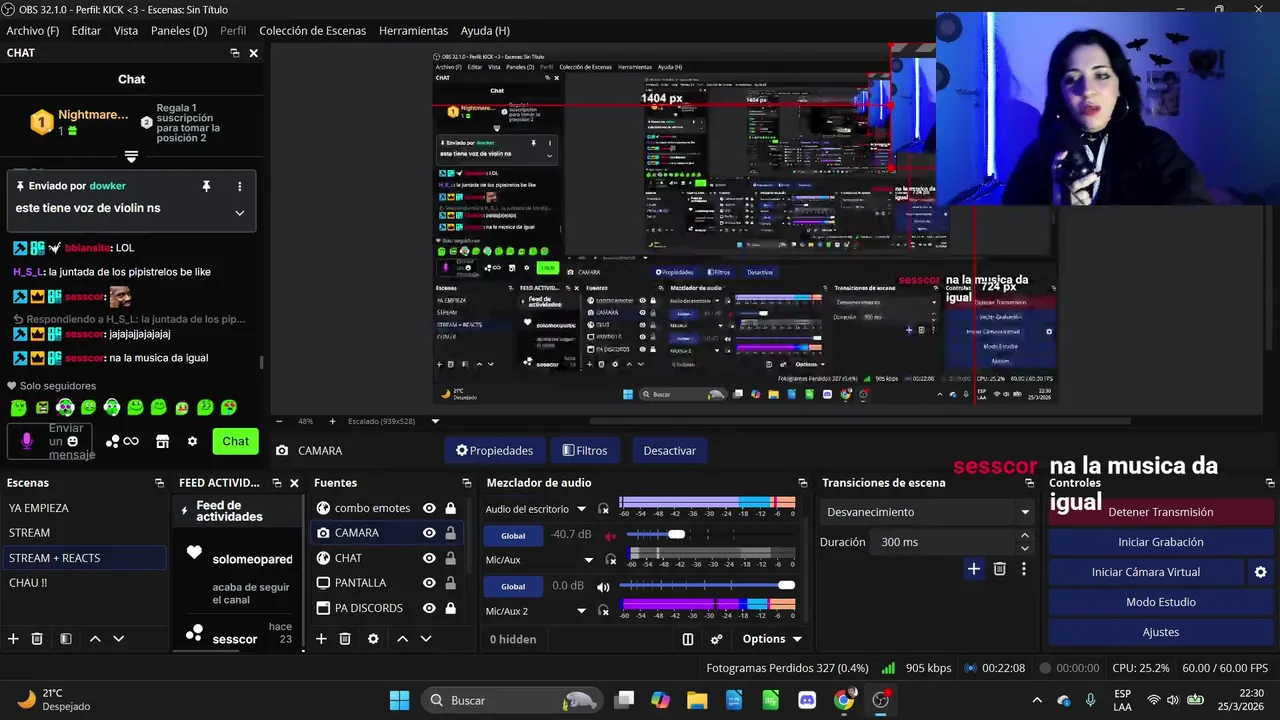
Task: Delete selected scene with trash icon
Action: tap(37, 638)
